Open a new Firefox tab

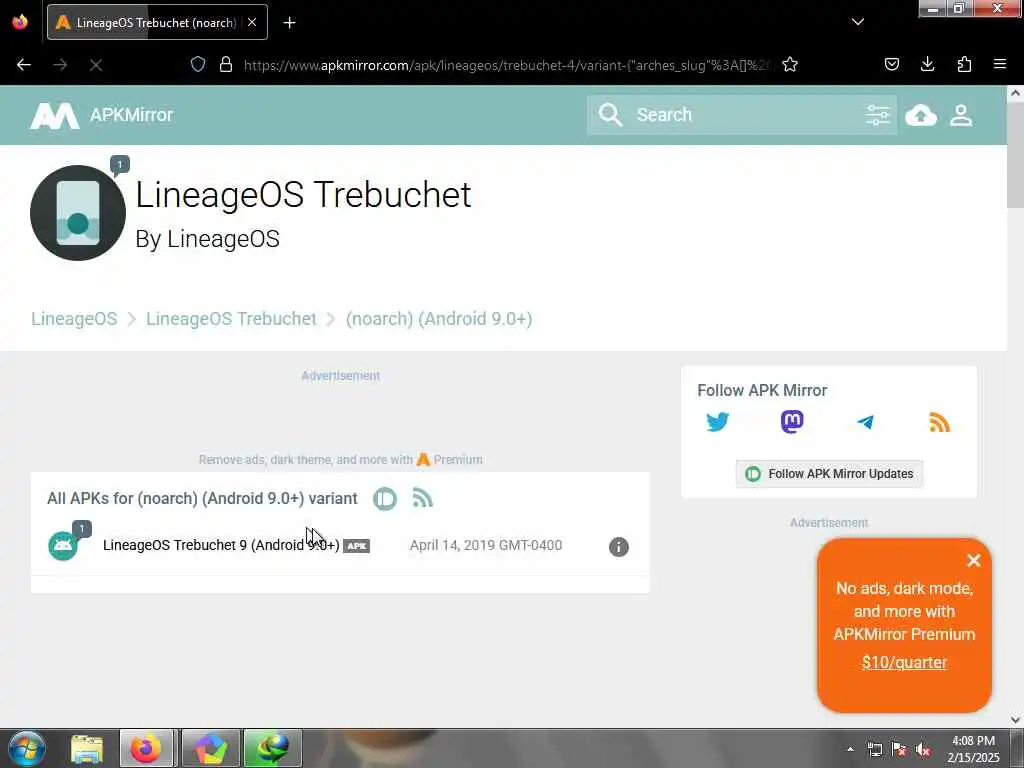click(x=289, y=23)
